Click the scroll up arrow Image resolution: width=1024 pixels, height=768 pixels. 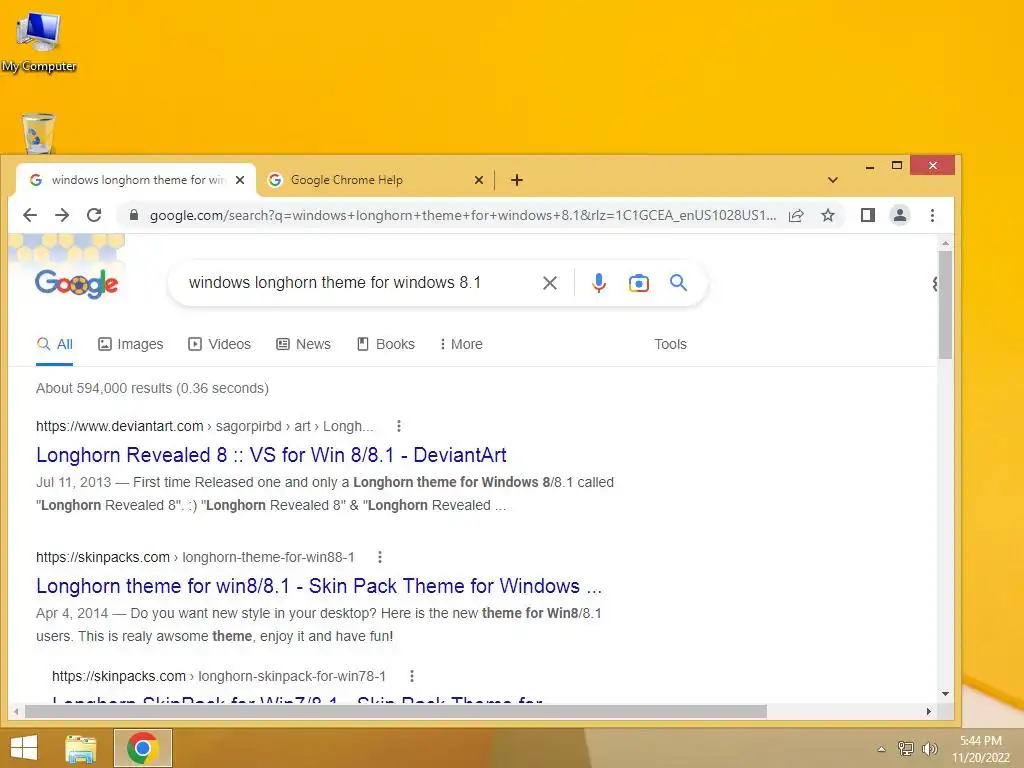[x=945, y=244]
